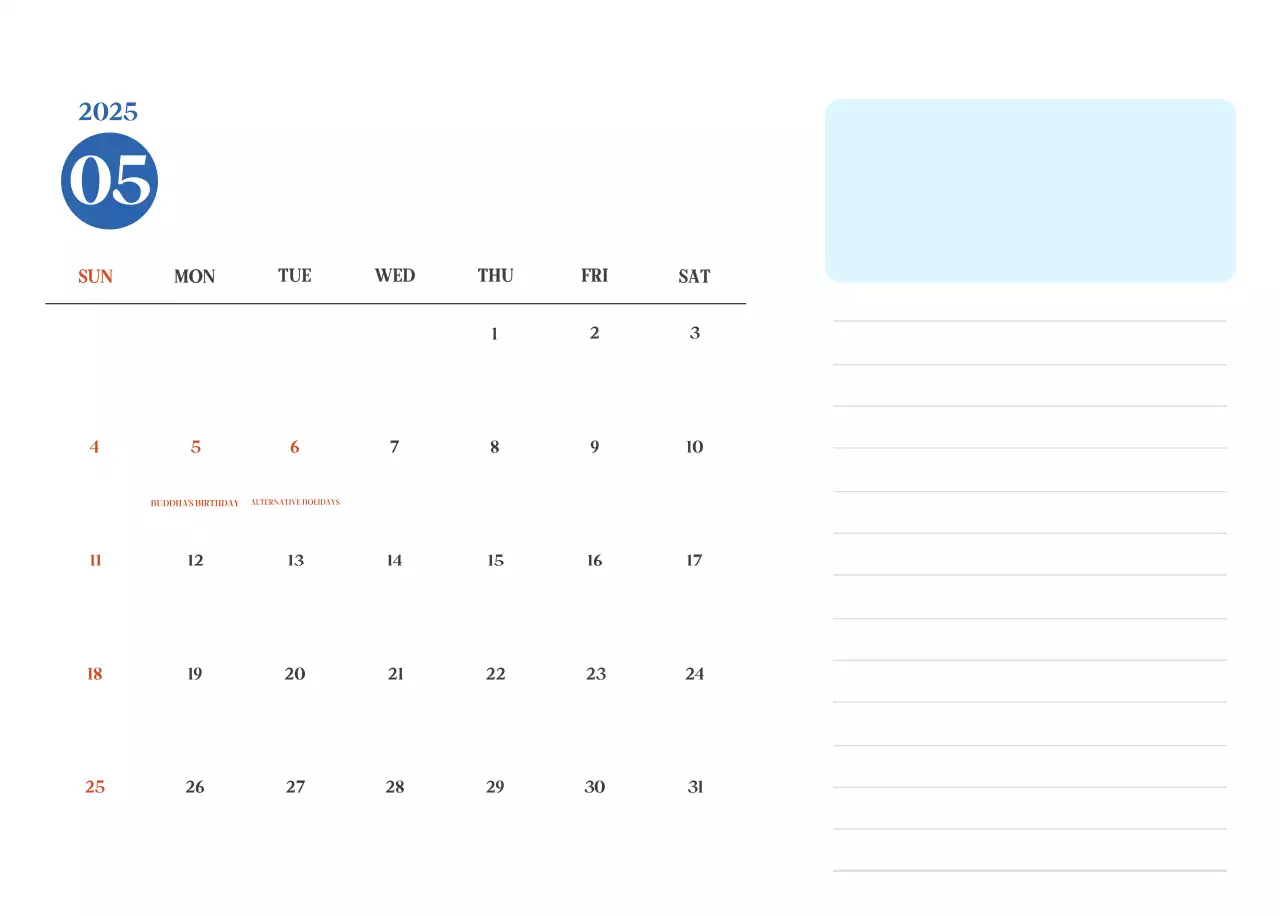Click the MON column header
This screenshot has width=1280, height=916.
(x=194, y=276)
